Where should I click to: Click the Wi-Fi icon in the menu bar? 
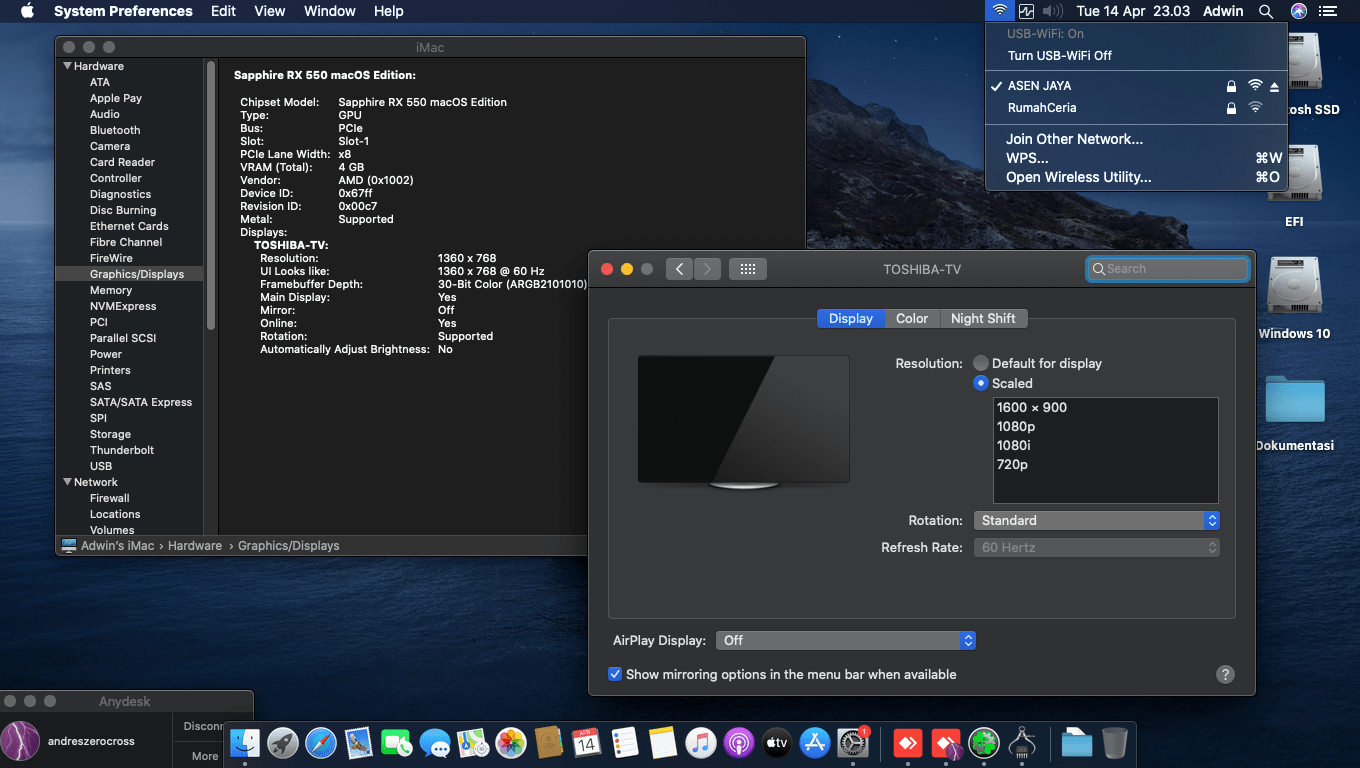[999, 11]
